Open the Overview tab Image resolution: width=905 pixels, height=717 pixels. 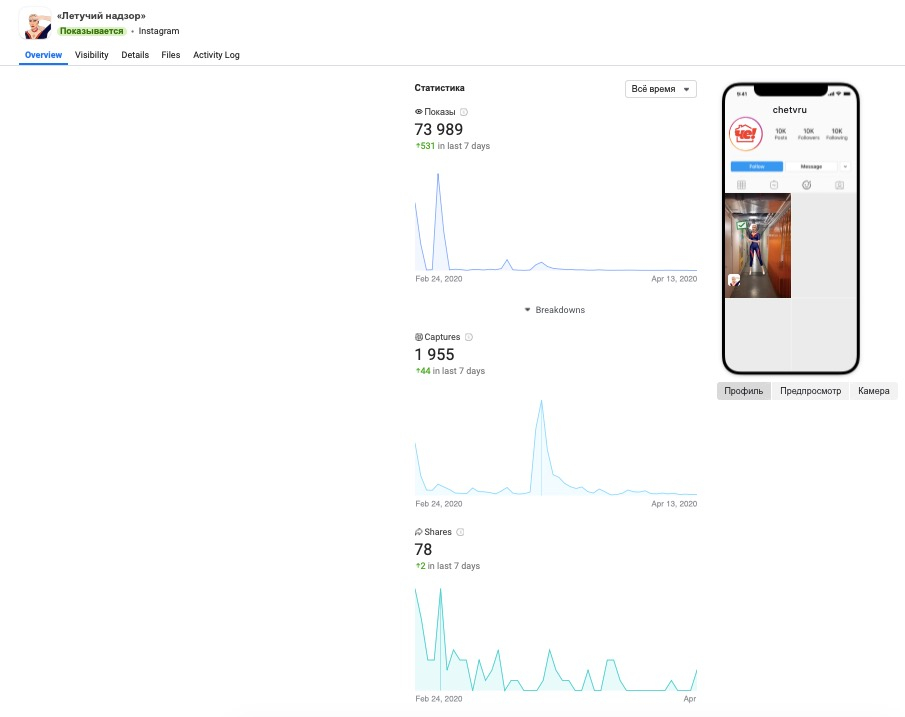coord(43,55)
